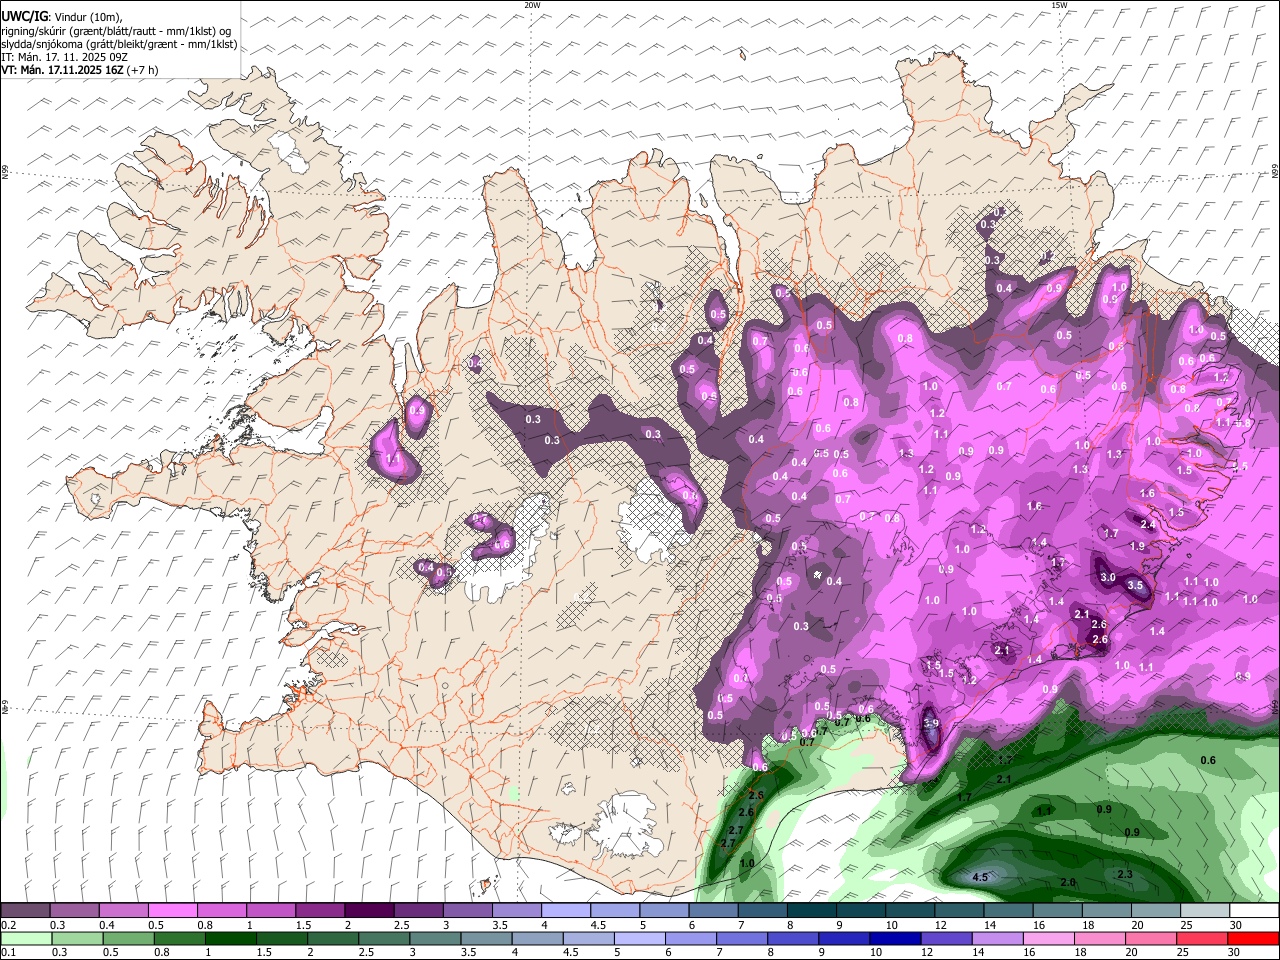The image size is (1280, 960).
Task: Click the '2.3' rain value in green band
Action: 1124,874
